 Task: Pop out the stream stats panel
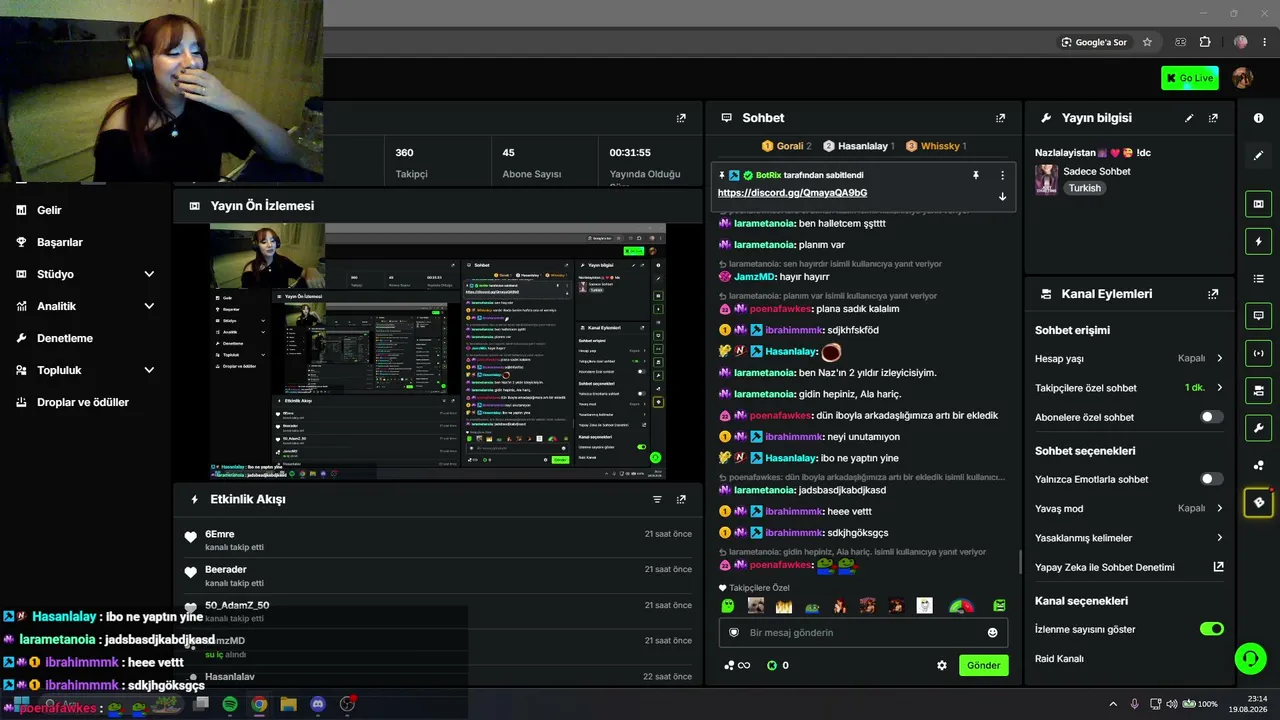pos(681,118)
